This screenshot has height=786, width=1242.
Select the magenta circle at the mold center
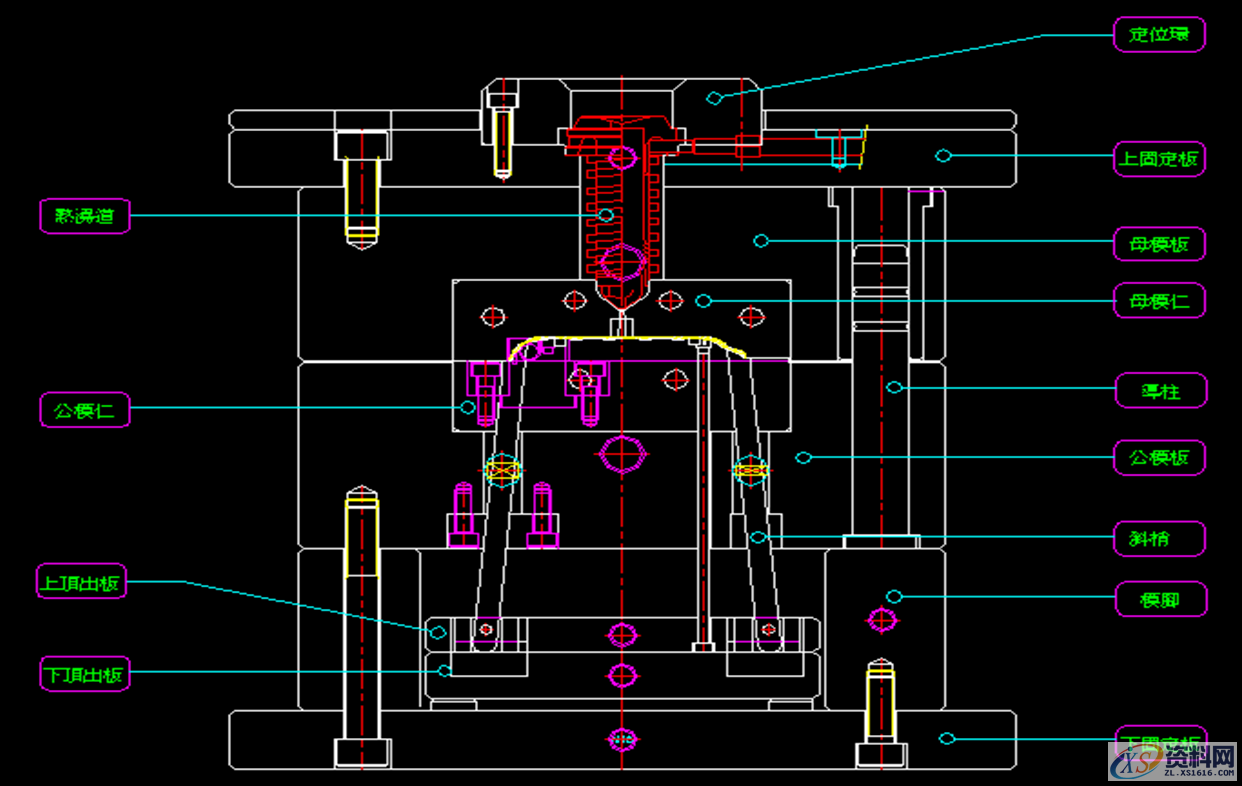pyautogui.click(x=622, y=453)
